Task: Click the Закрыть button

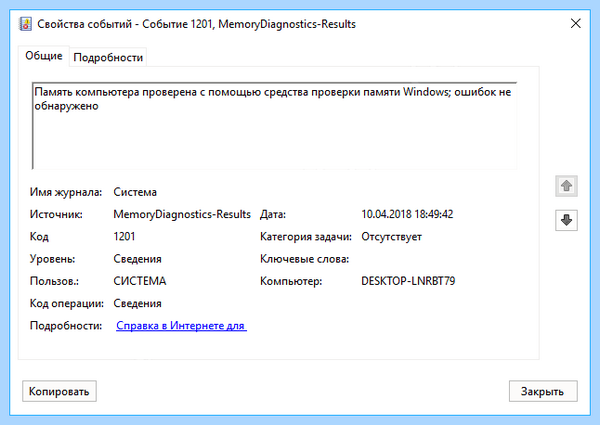Action: point(543,391)
